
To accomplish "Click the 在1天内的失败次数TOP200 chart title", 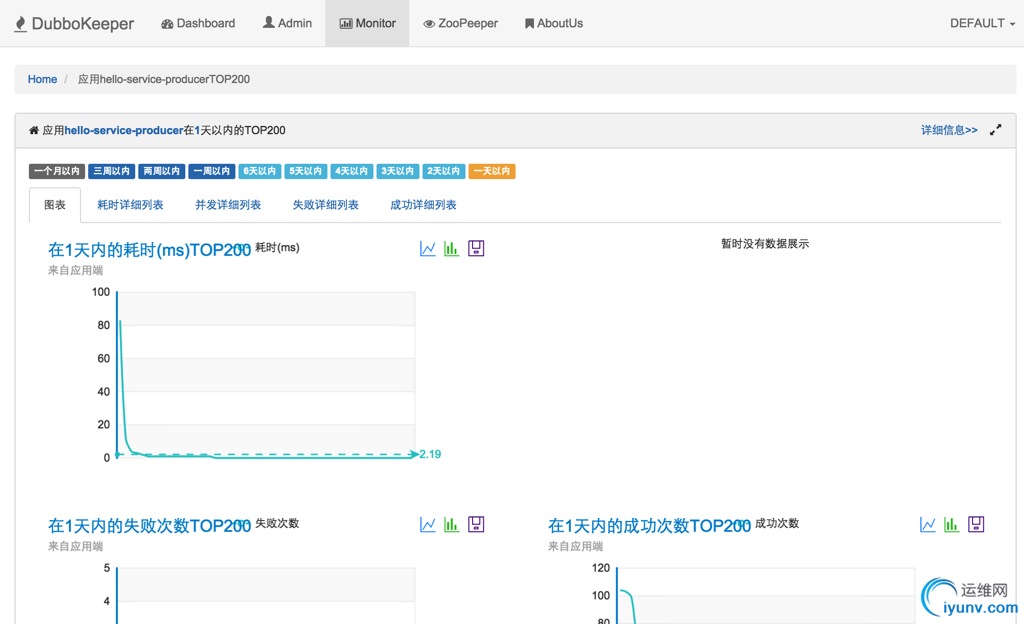I will (x=149, y=526).
